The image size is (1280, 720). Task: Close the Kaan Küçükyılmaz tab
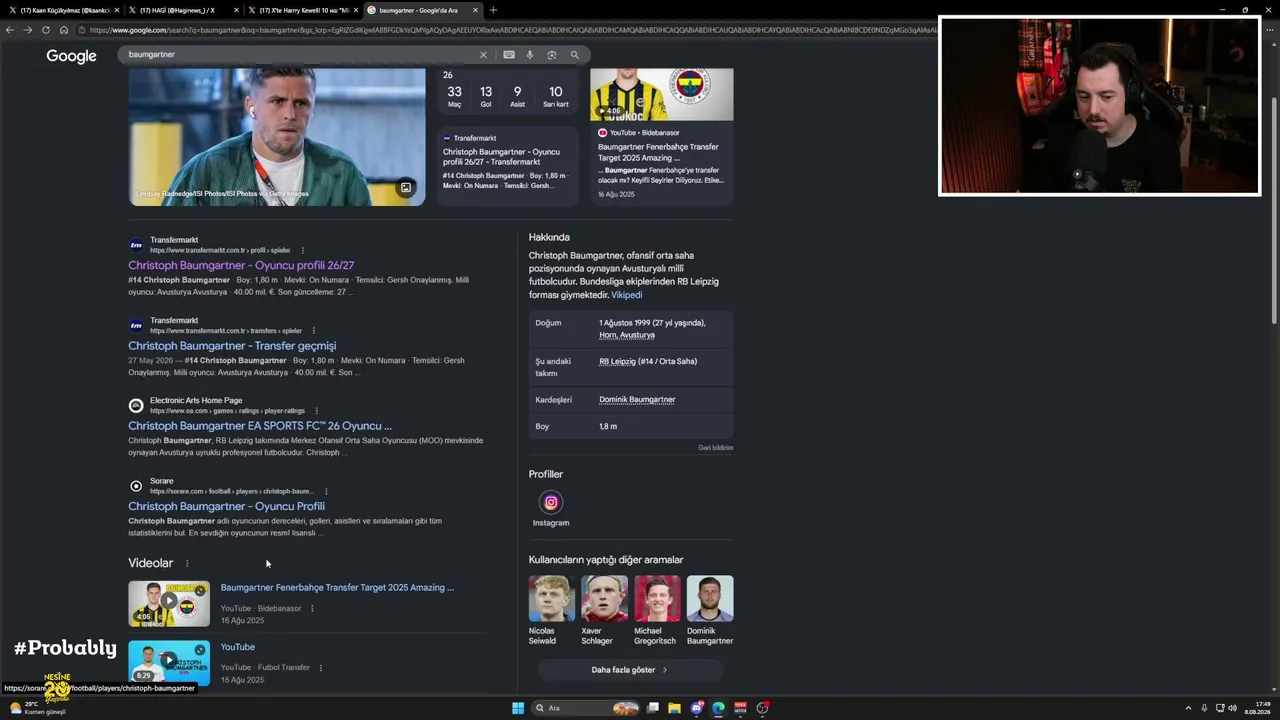tap(117, 10)
